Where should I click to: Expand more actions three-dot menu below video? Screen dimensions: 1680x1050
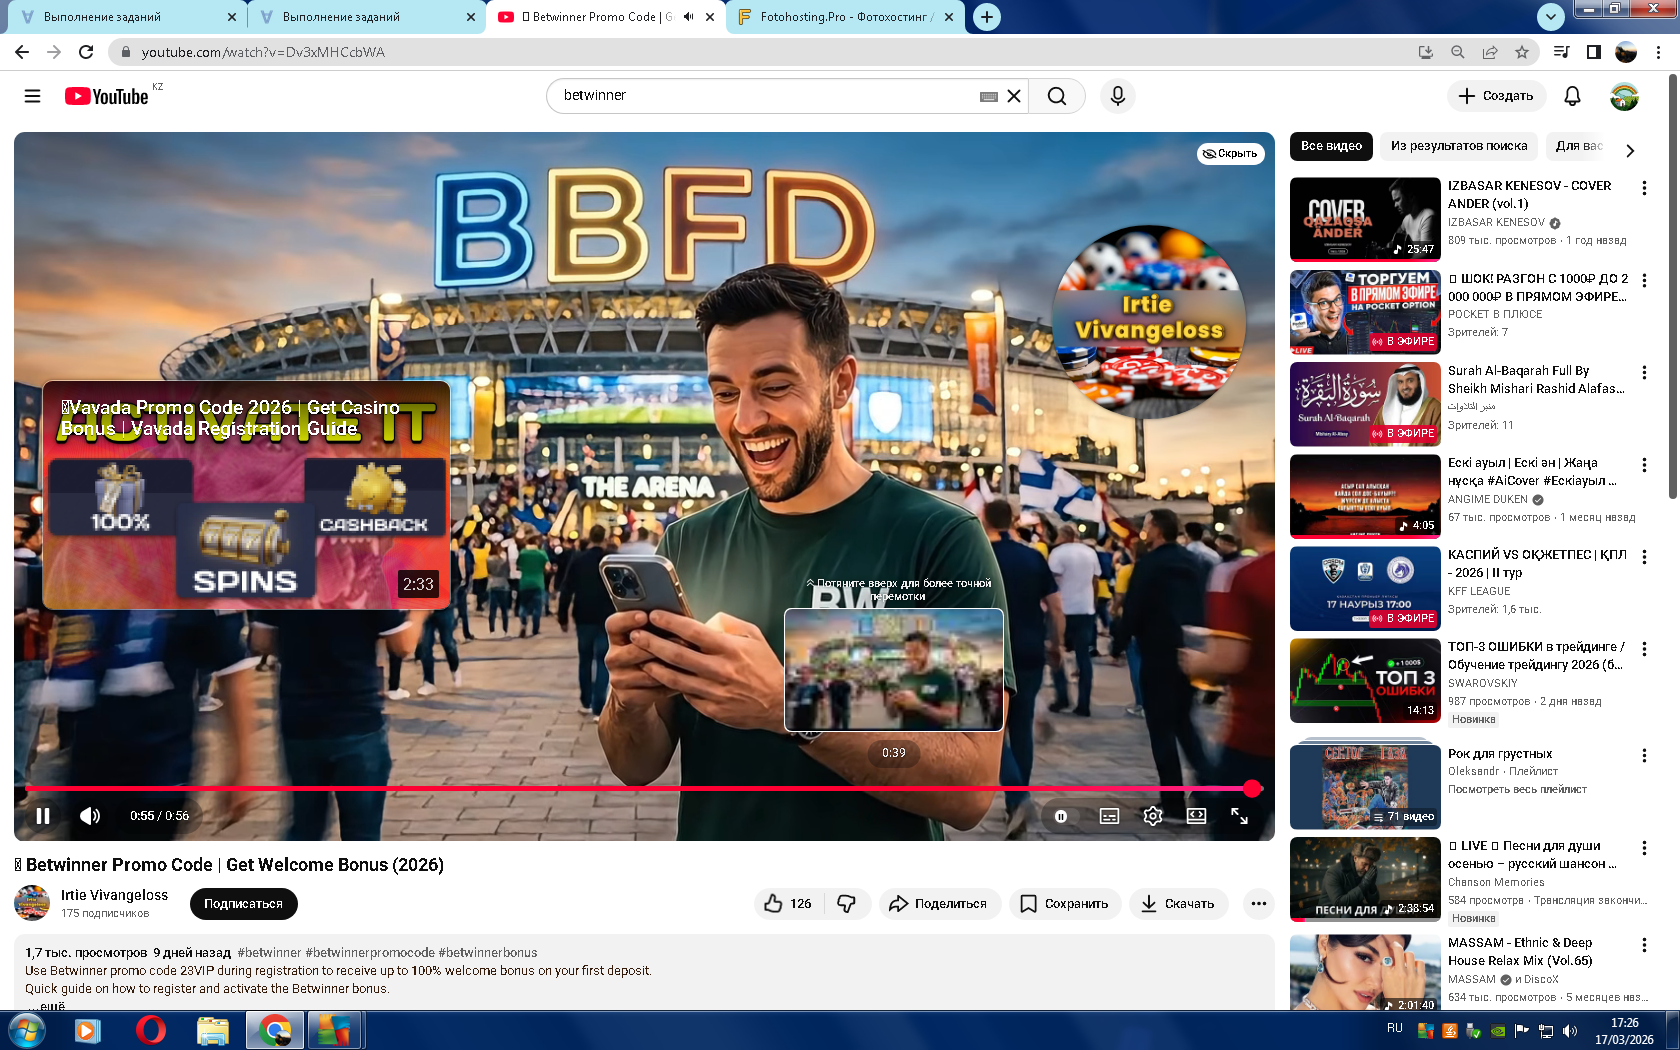coord(1258,904)
